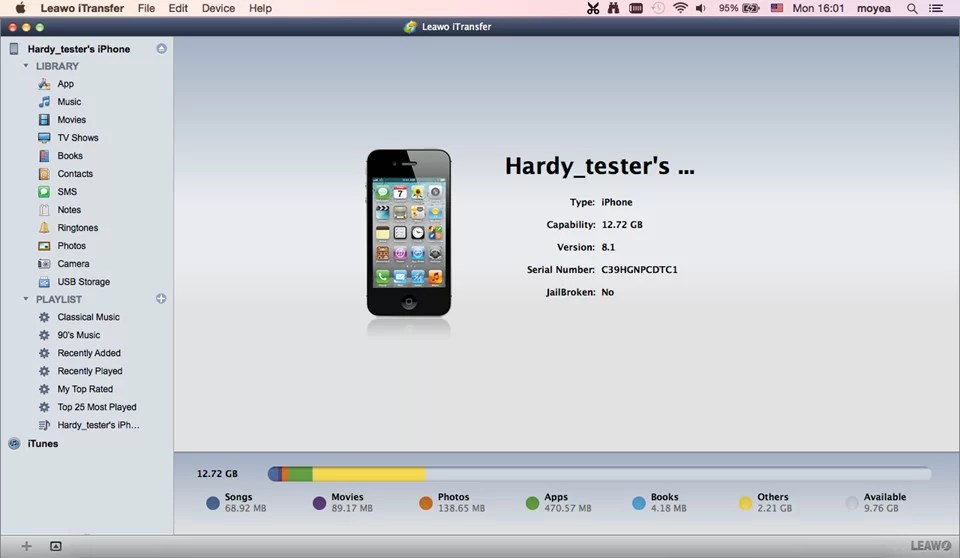Click the Version value 8.1
Viewport: 960px width, 558px height.
[x=608, y=247]
